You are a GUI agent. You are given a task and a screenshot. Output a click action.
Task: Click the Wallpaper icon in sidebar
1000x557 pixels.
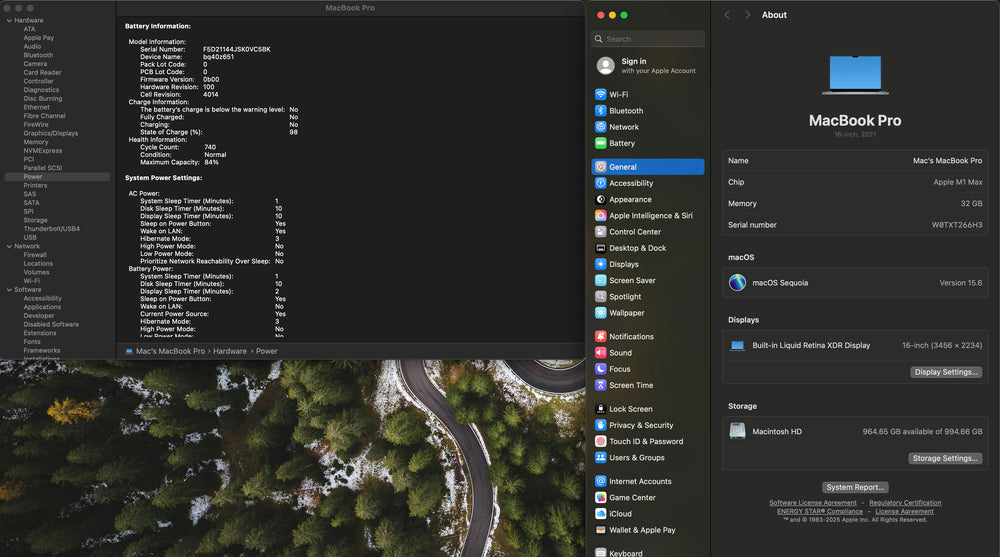click(600, 313)
